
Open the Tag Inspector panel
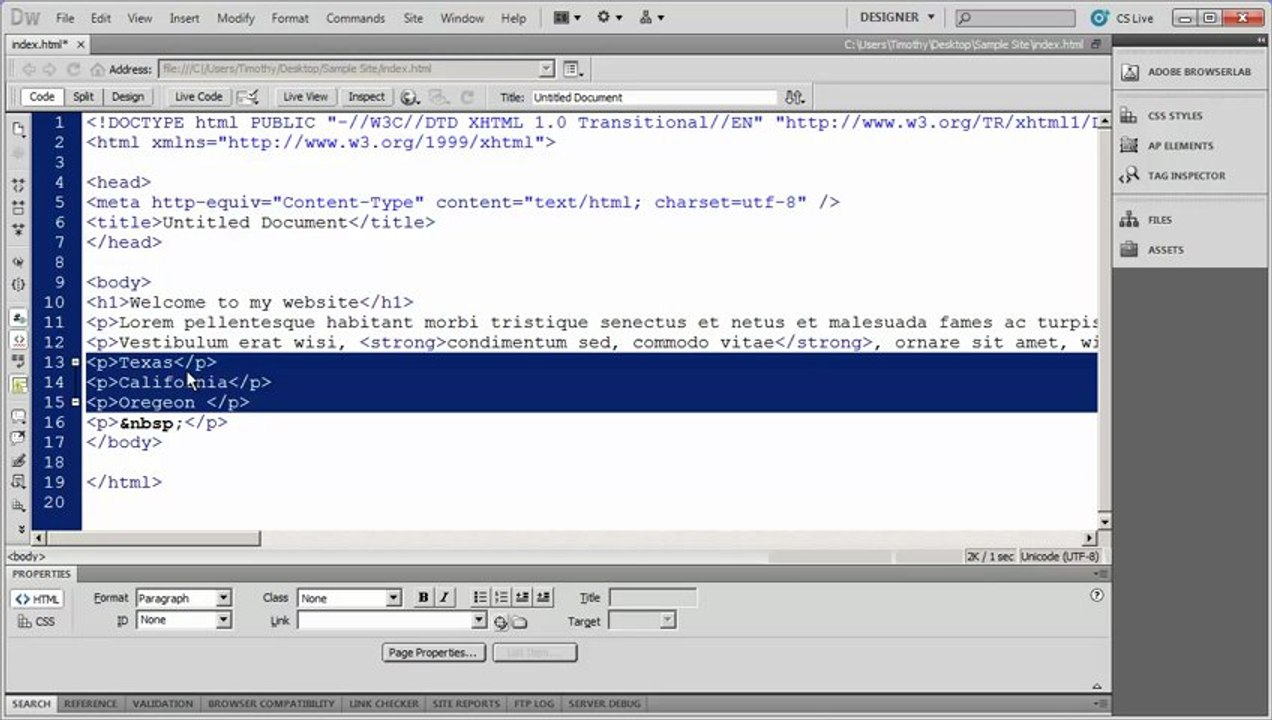pyautogui.click(x=1173, y=176)
